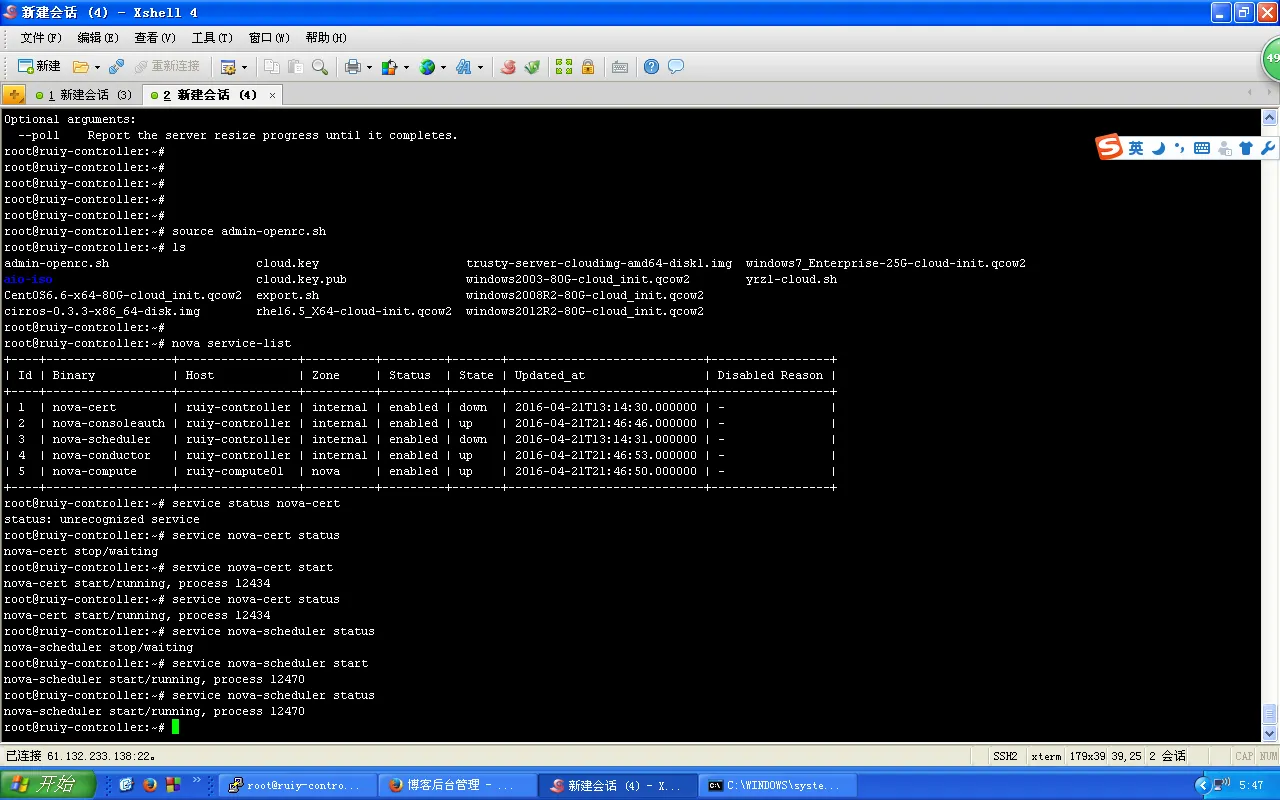Click the 重新连接 reconnect button

167,66
